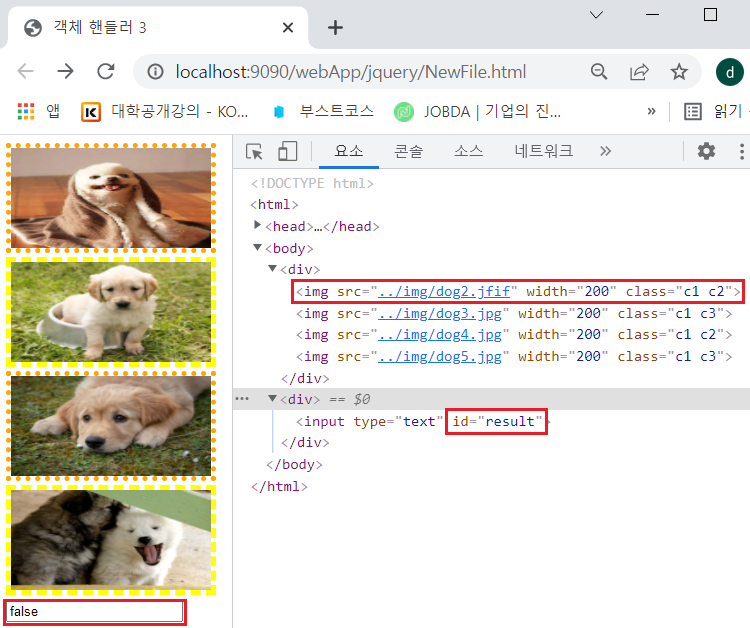Click the browser back arrow
Image resolution: width=750 pixels, height=628 pixels.
tap(25, 72)
